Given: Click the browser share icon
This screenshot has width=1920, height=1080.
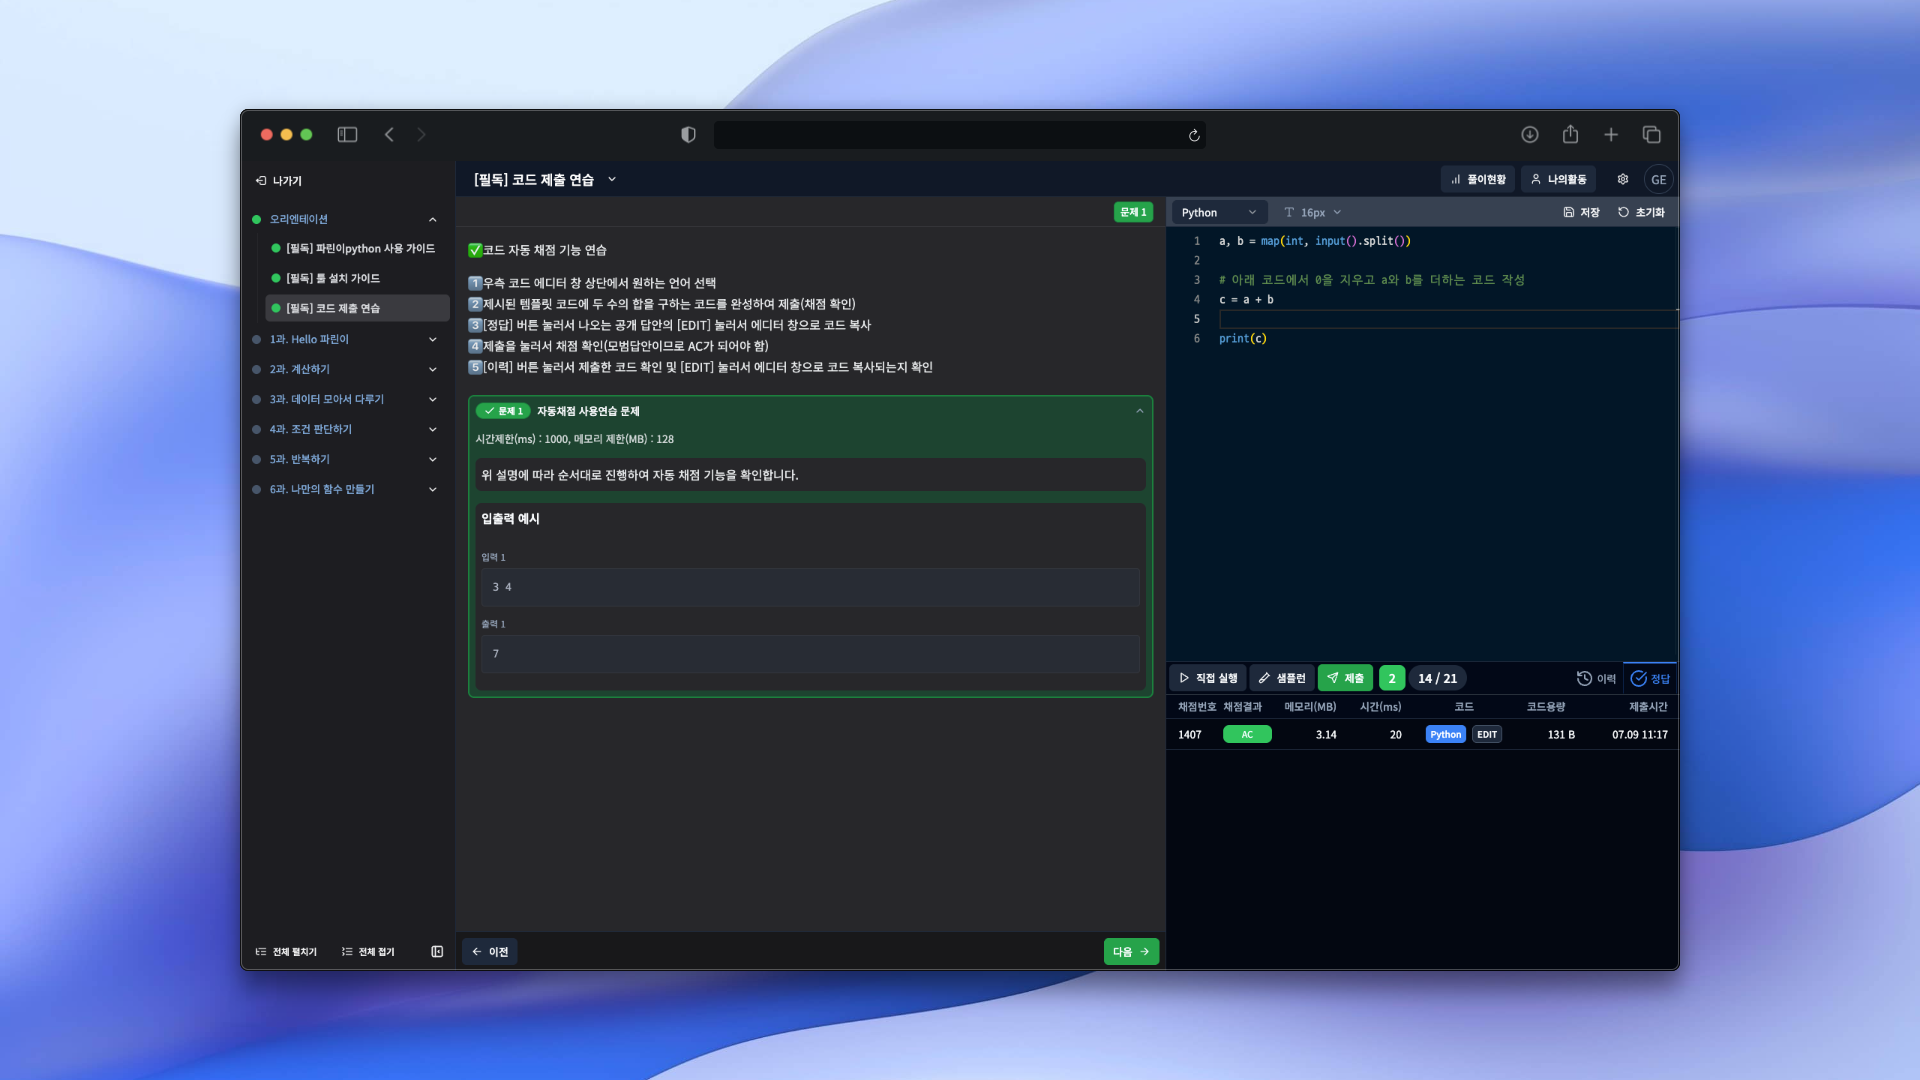Looking at the screenshot, I should pyautogui.click(x=1570, y=135).
